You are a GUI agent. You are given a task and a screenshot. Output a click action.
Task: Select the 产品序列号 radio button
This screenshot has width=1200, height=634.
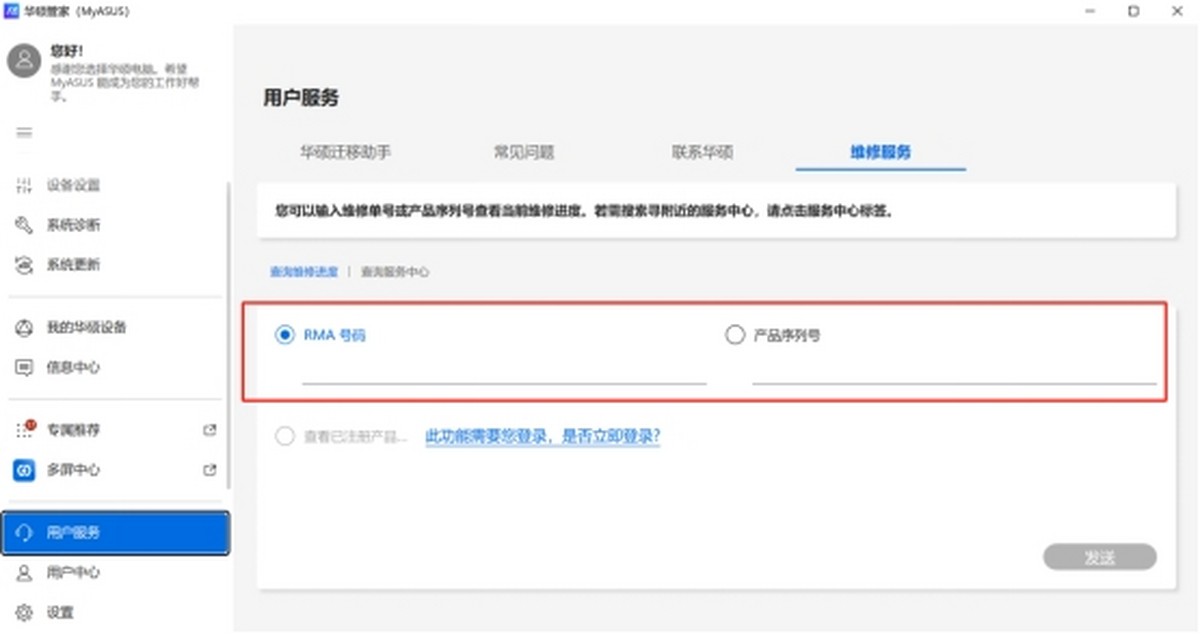(x=734, y=336)
